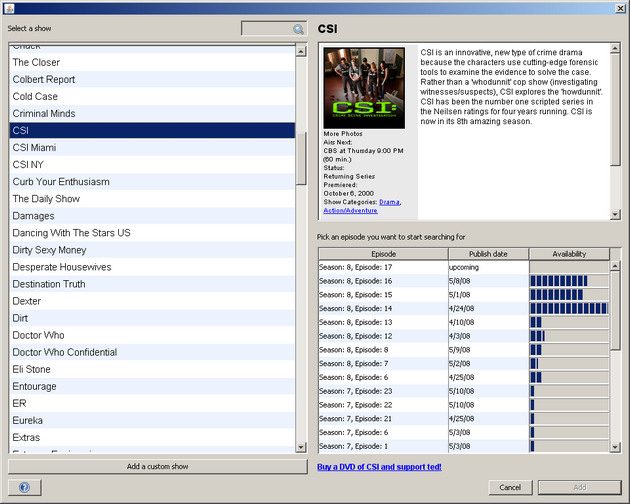Select Entourage in show list

click(152, 386)
